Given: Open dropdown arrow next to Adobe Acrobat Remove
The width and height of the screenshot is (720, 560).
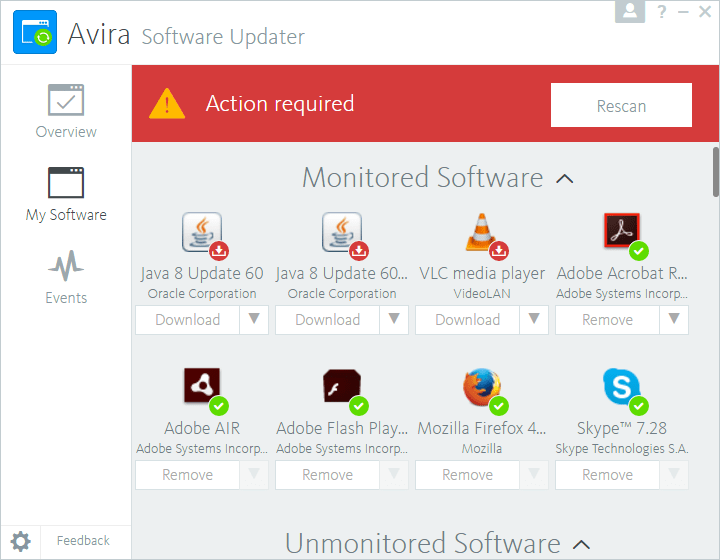Looking at the screenshot, I should click(x=674, y=320).
